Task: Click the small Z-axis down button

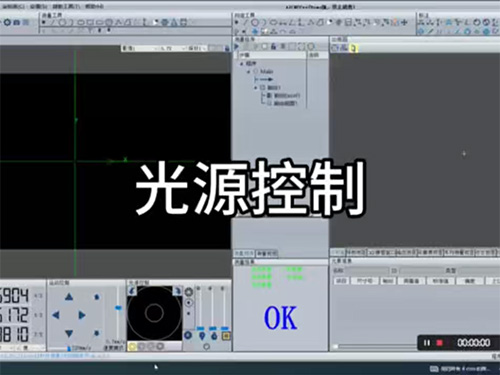Action: [97, 333]
